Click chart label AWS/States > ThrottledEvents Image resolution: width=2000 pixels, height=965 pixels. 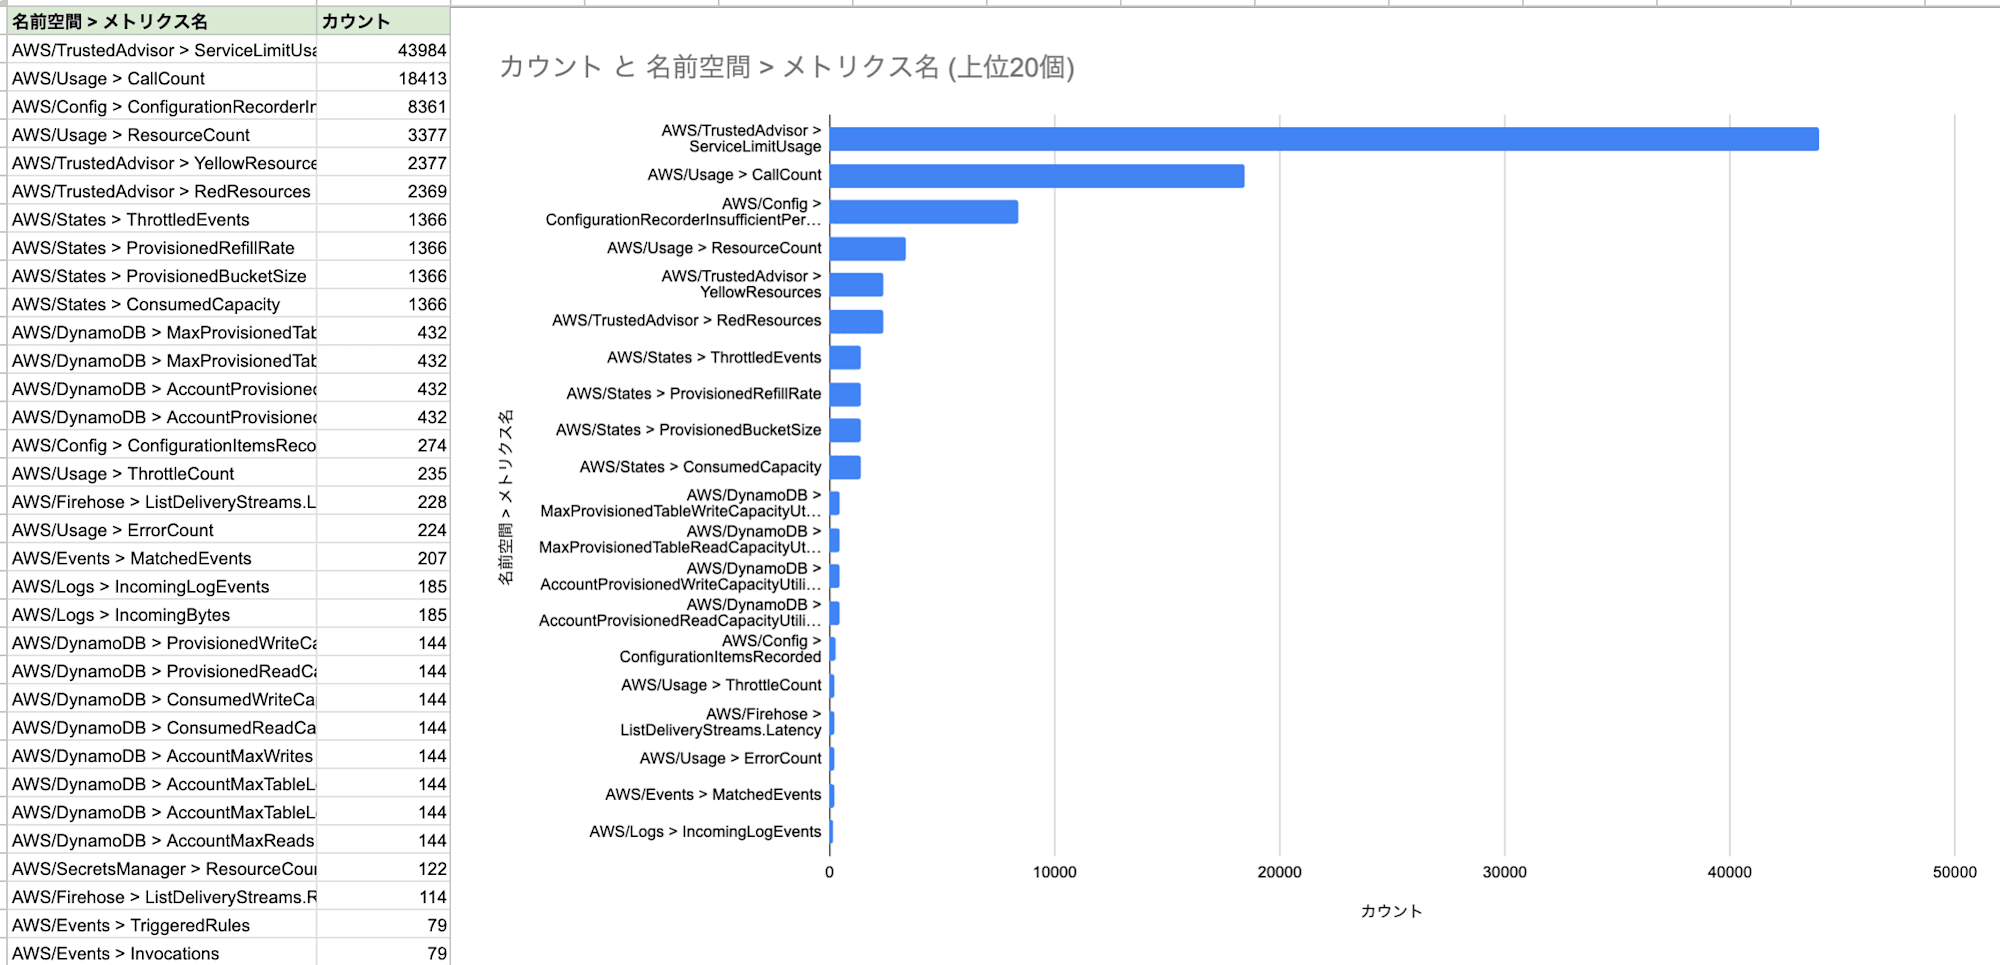(714, 358)
